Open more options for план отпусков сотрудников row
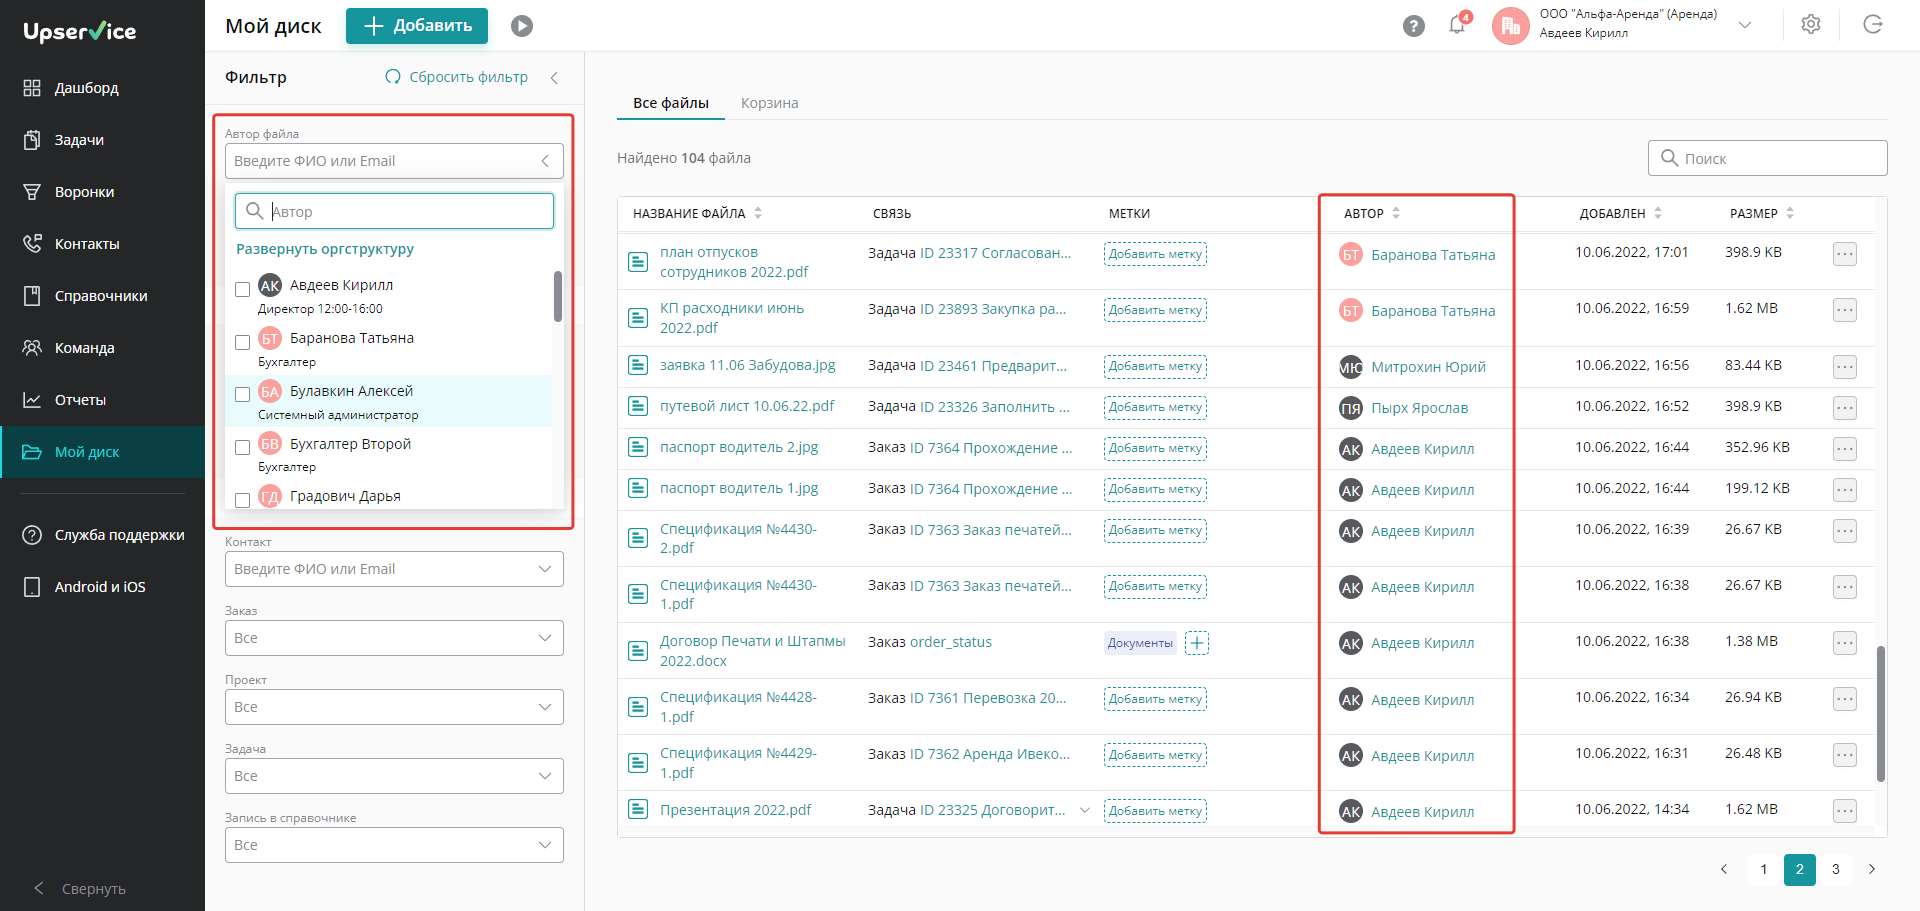Image resolution: width=1920 pixels, height=911 pixels. 1845,254
